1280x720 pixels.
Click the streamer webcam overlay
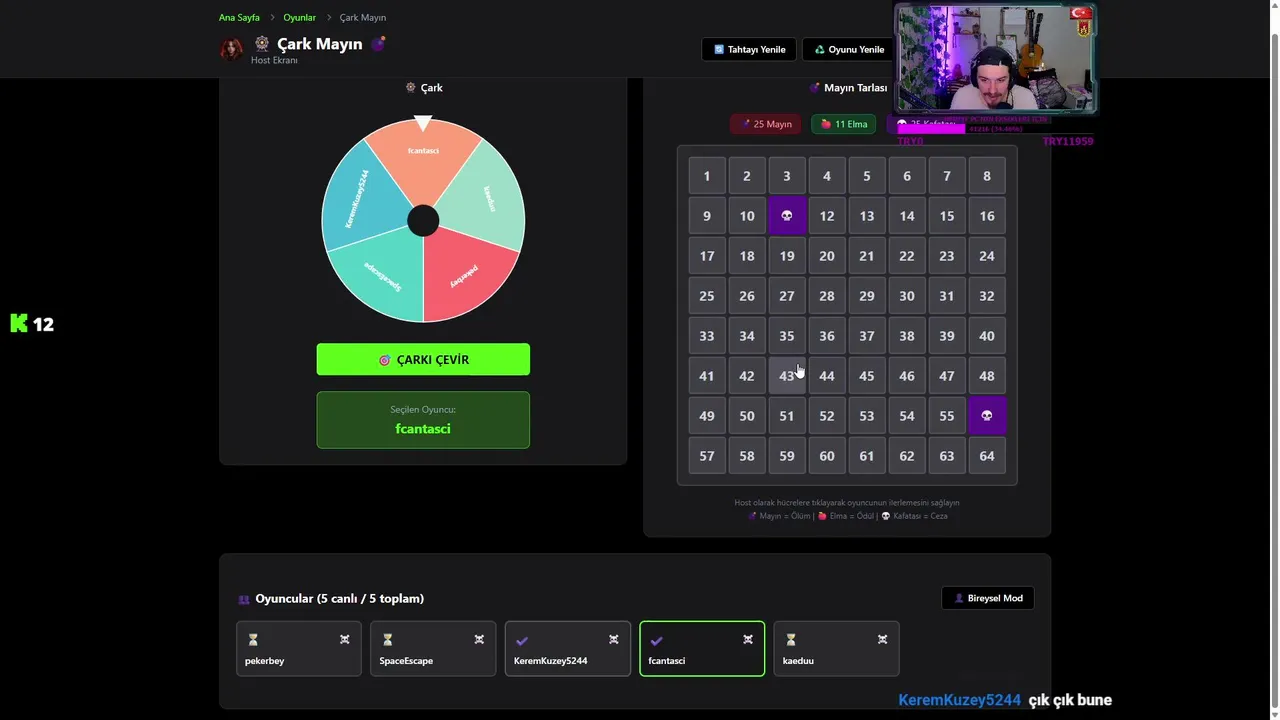[996, 59]
